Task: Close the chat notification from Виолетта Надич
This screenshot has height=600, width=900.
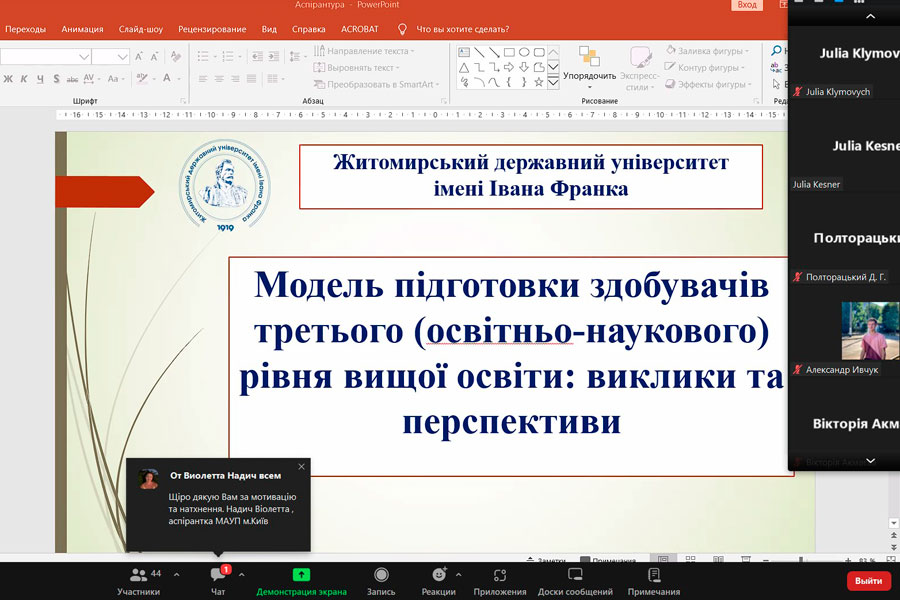Action: point(301,466)
